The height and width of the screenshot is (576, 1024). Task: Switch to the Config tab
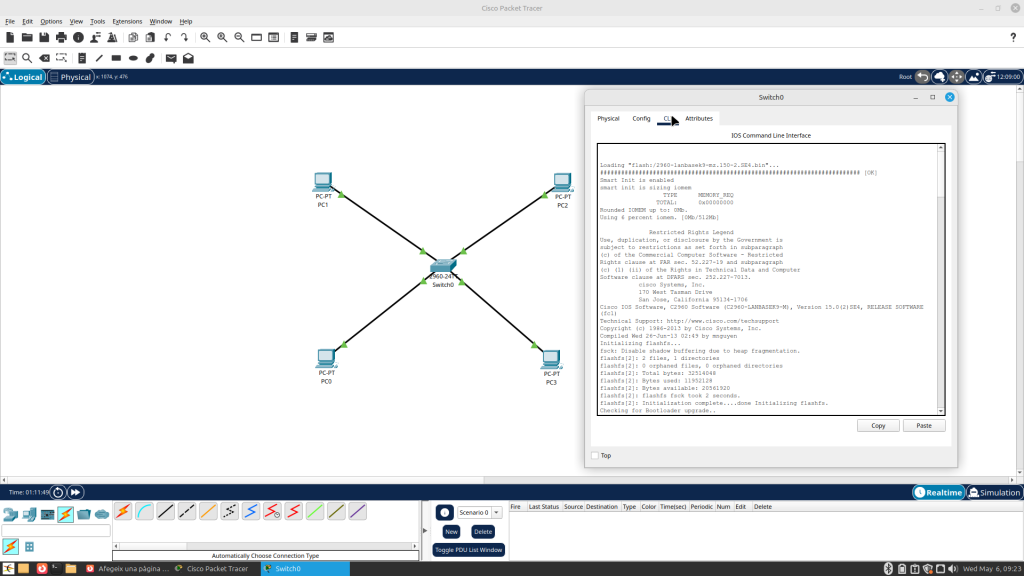click(641, 119)
